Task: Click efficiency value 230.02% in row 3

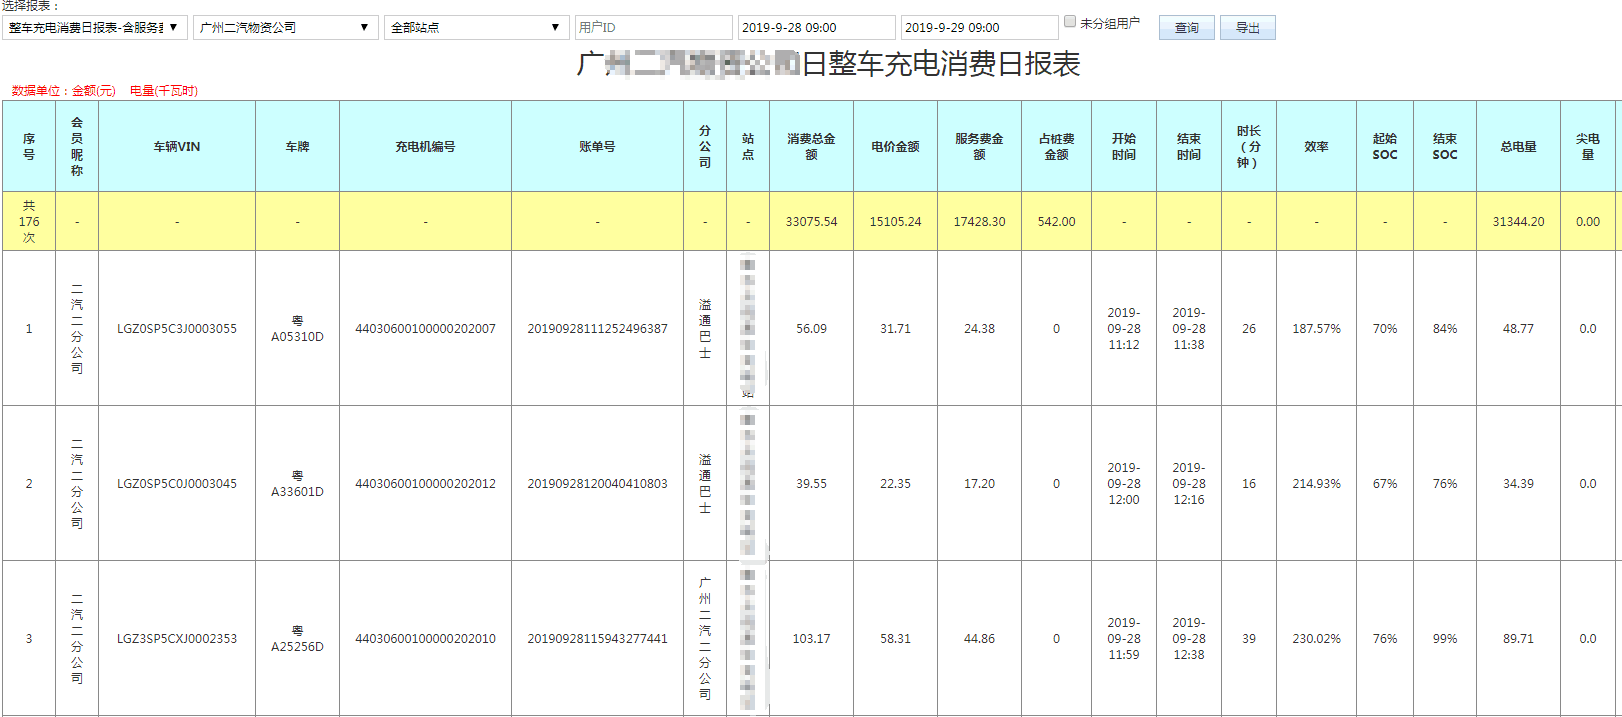Action: [1316, 639]
